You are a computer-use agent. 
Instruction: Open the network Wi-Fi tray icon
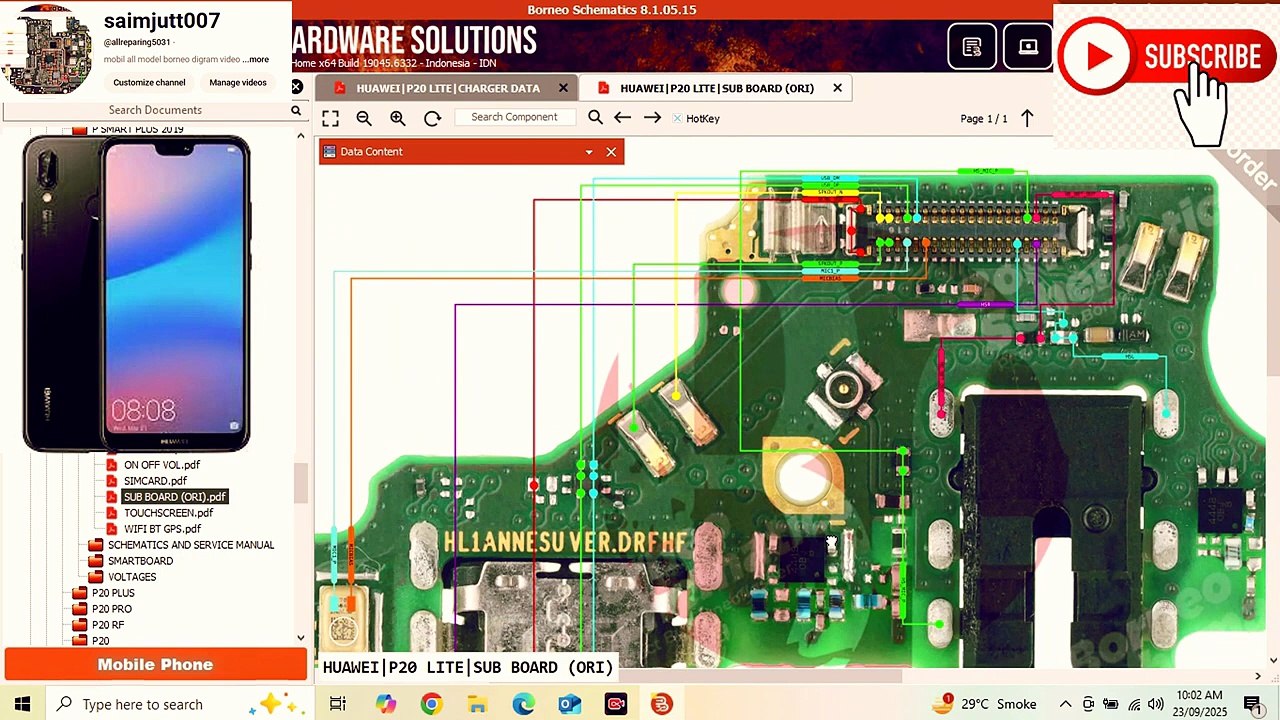coord(1134,704)
